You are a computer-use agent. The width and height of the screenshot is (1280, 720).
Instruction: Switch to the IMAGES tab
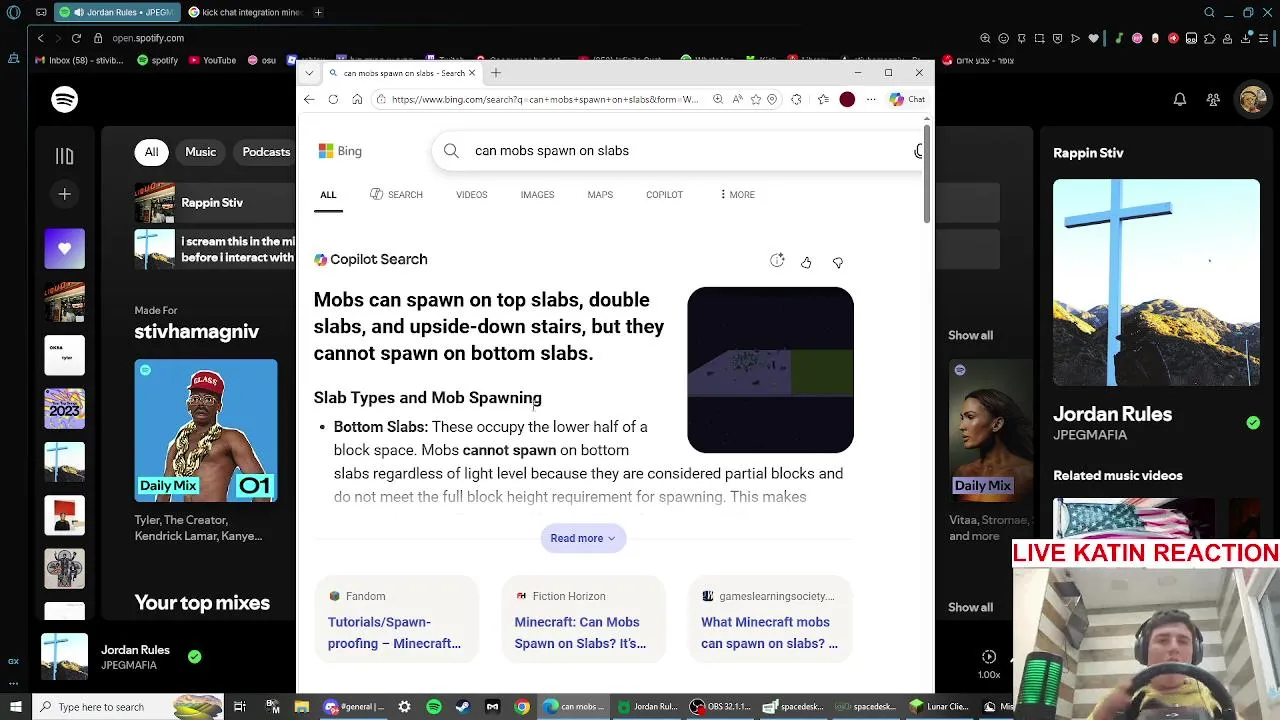click(537, 194)
